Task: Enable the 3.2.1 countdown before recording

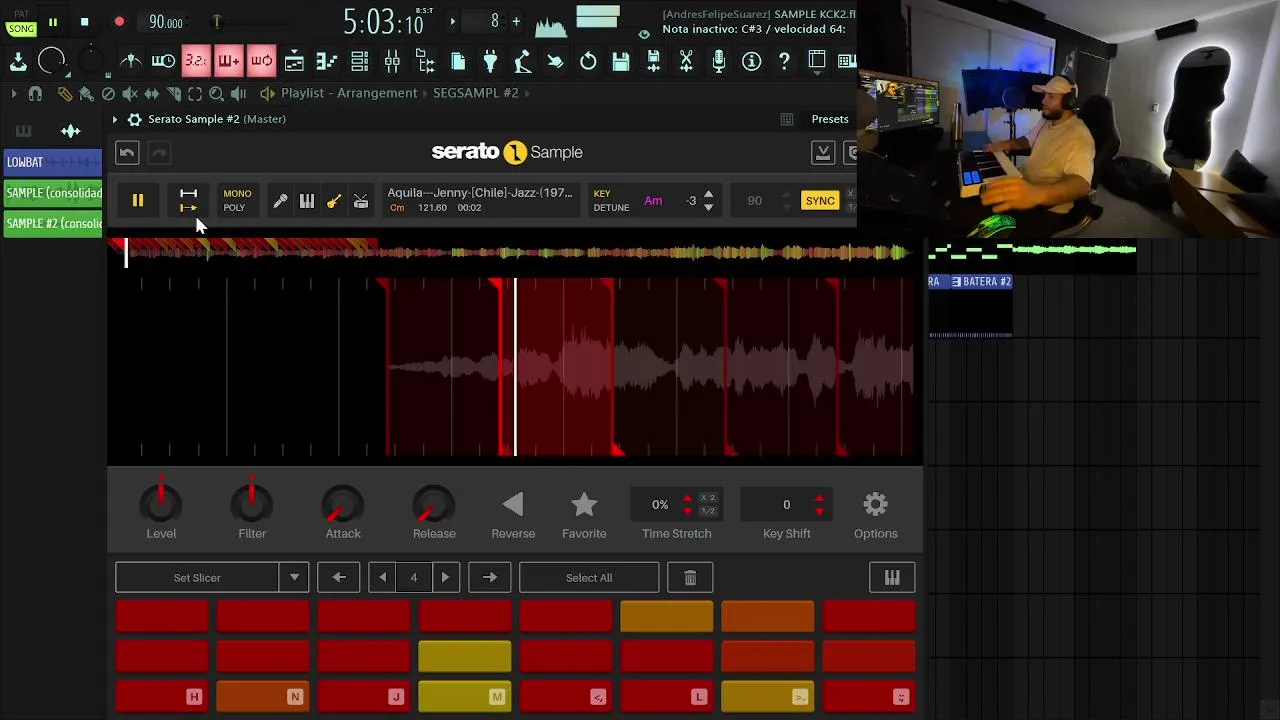Action: click(x=196, y=61)
